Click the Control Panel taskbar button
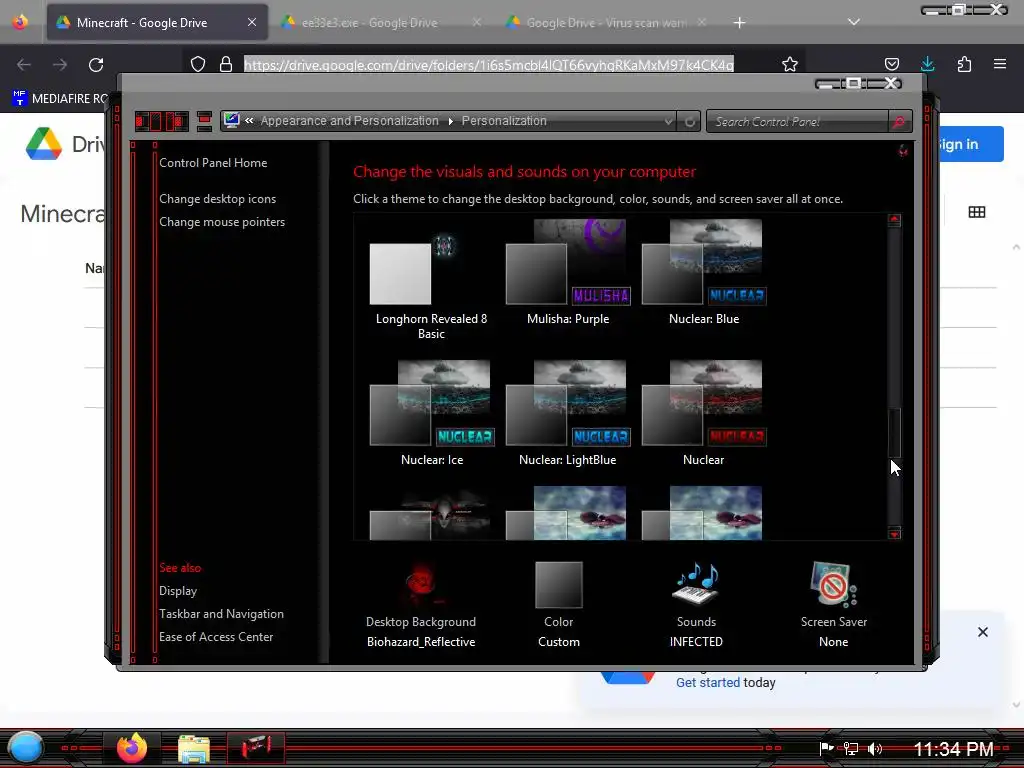This screenshot has height=768, width=1024. [x=255, y=748]
